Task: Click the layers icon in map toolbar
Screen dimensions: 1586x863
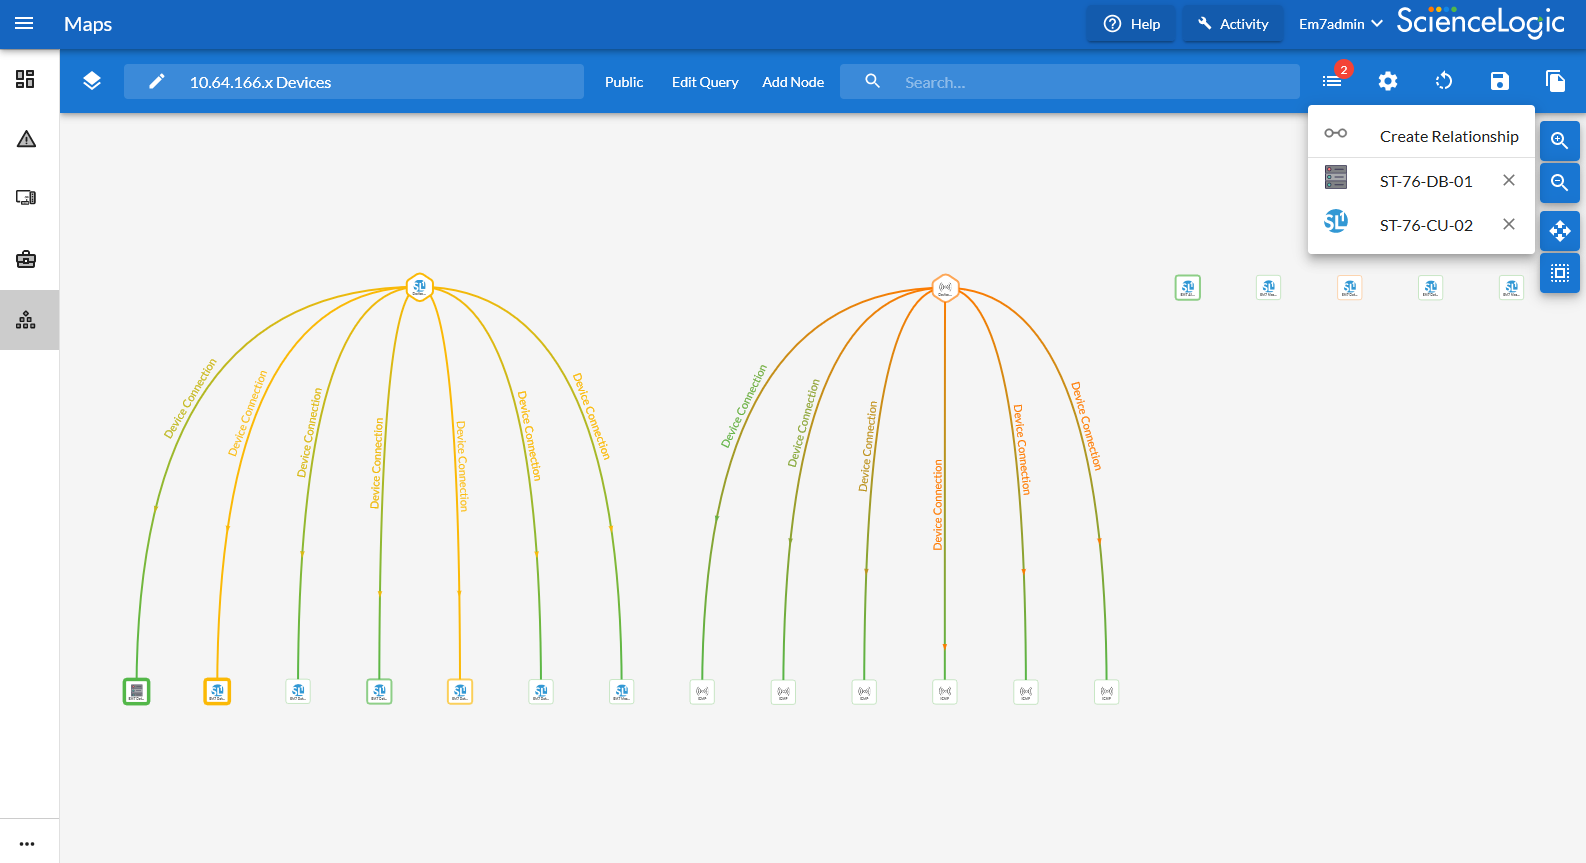Action: tap(92, 81)
